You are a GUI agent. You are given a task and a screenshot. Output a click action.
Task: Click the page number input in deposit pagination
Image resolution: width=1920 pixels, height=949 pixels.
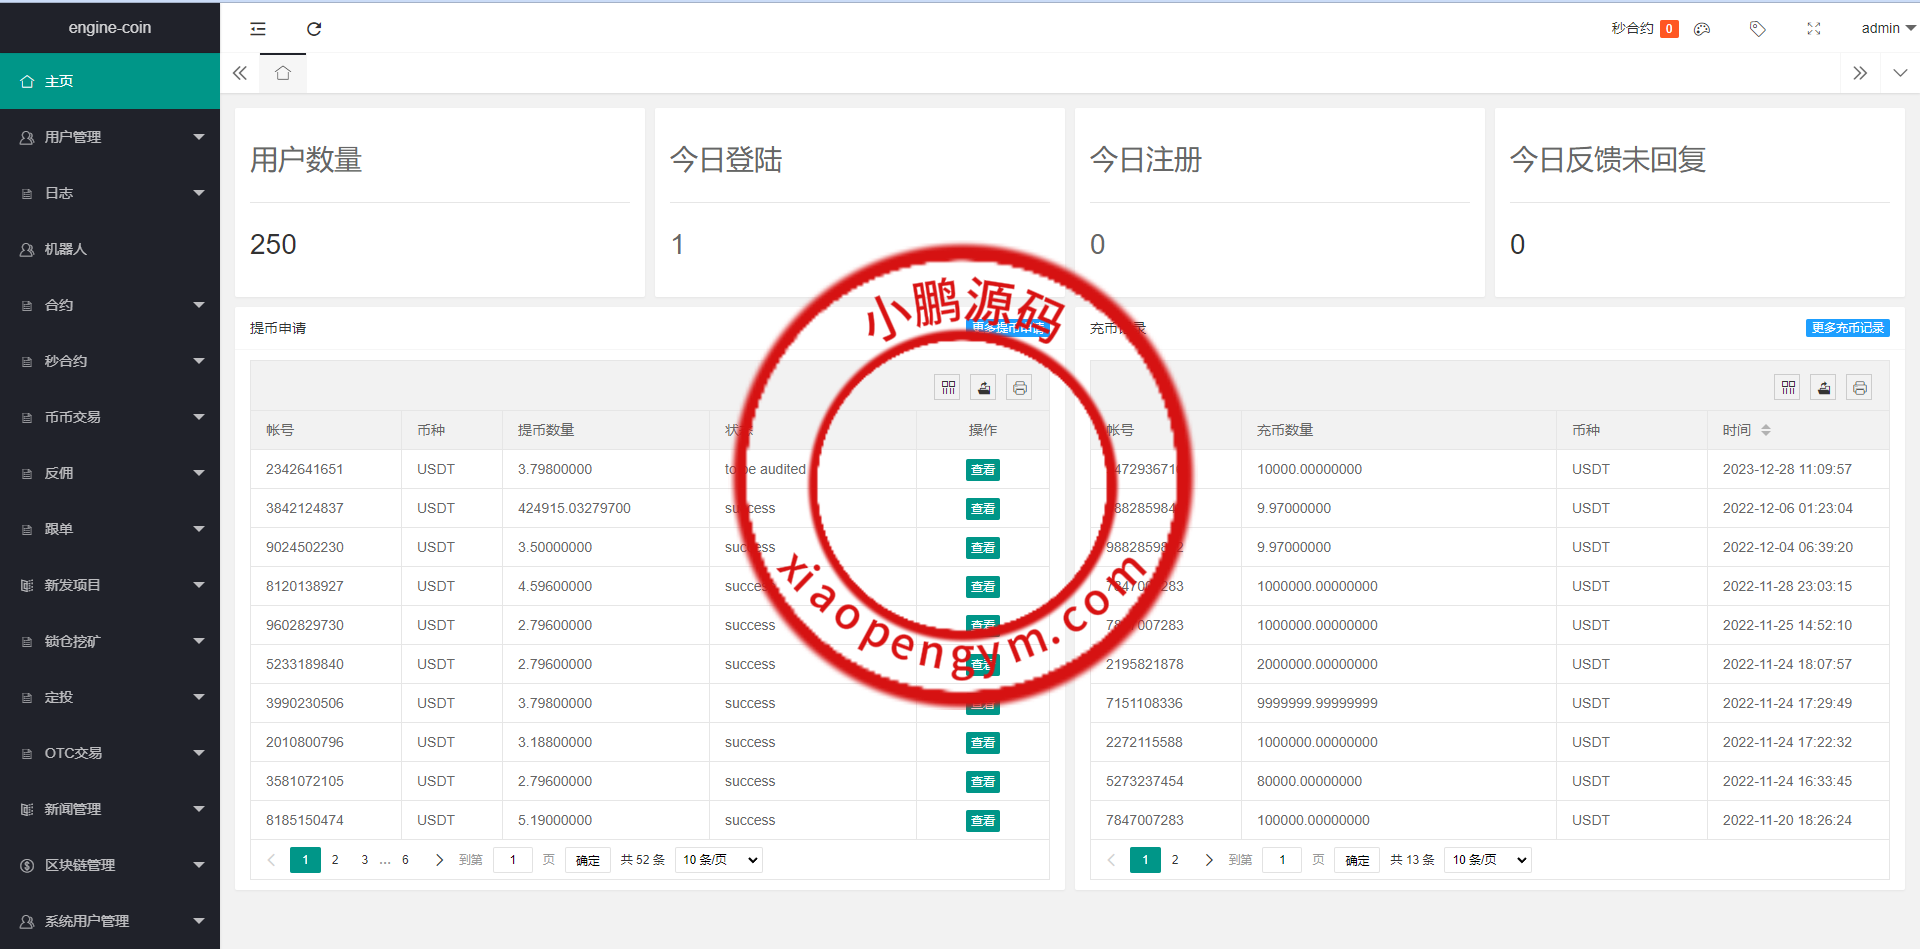pyautogui.click(x=1282, y=860)
